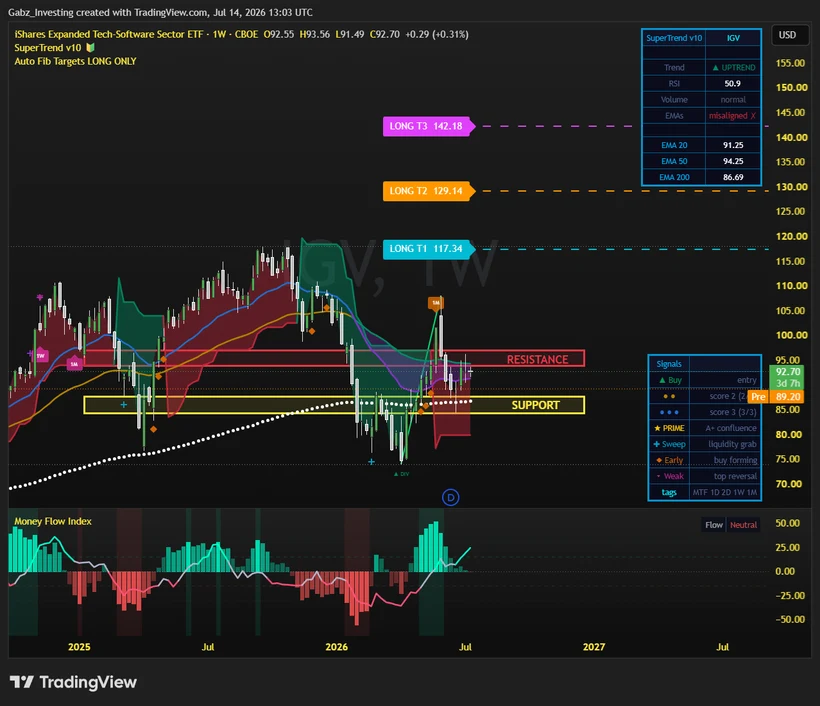This screenshot has width=820, height=706.
Task: Click the 3d 7h countdown below the price
Action: coord(788,383)
